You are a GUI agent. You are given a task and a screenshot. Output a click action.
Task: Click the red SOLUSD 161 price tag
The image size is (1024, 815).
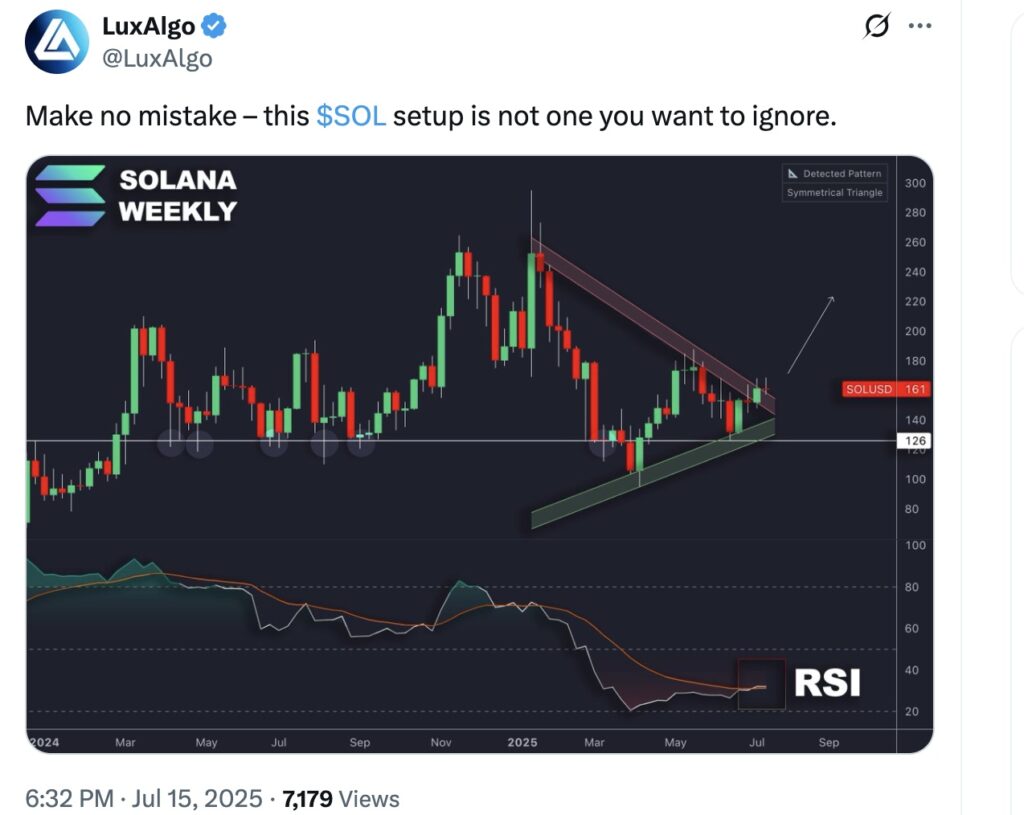886,389
